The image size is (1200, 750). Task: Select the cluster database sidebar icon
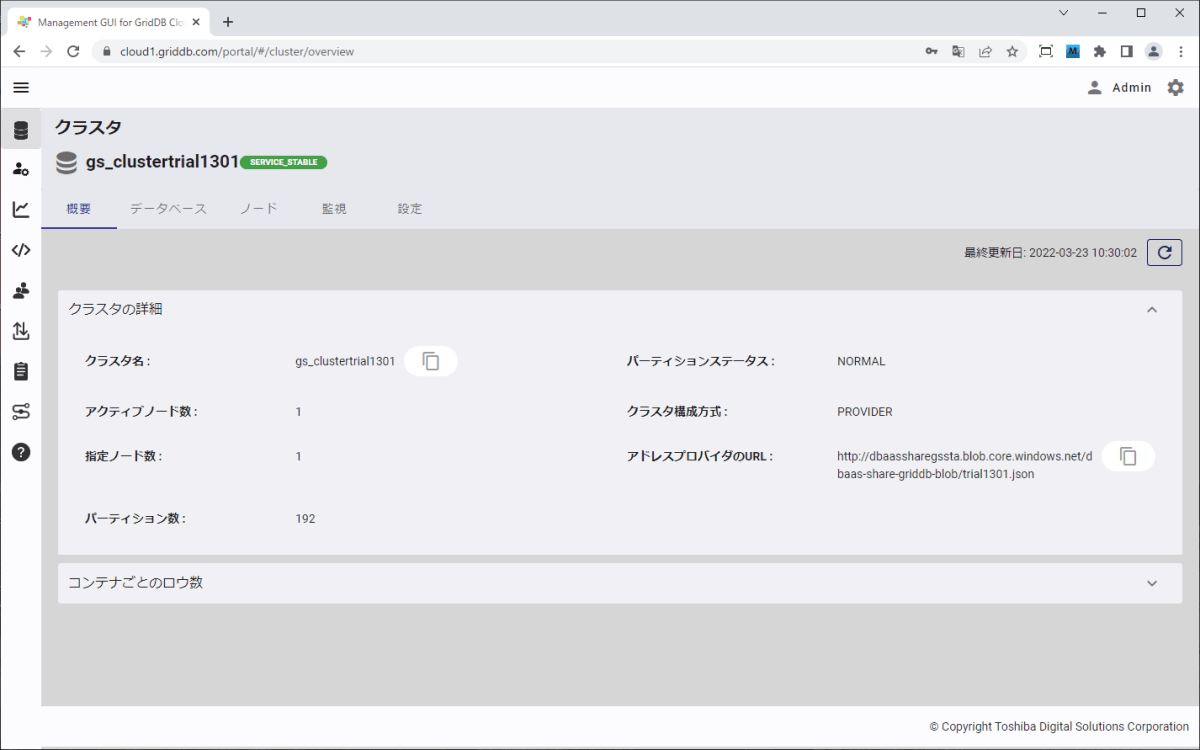tap(21, 129)
